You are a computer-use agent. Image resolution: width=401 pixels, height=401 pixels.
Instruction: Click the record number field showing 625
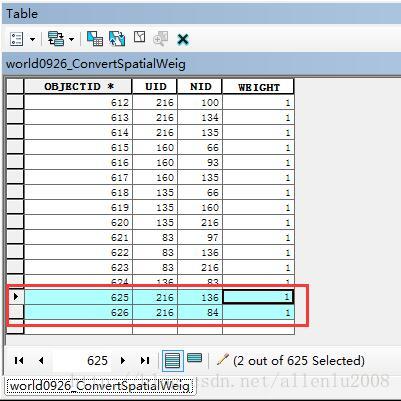(x=83, y=360)
